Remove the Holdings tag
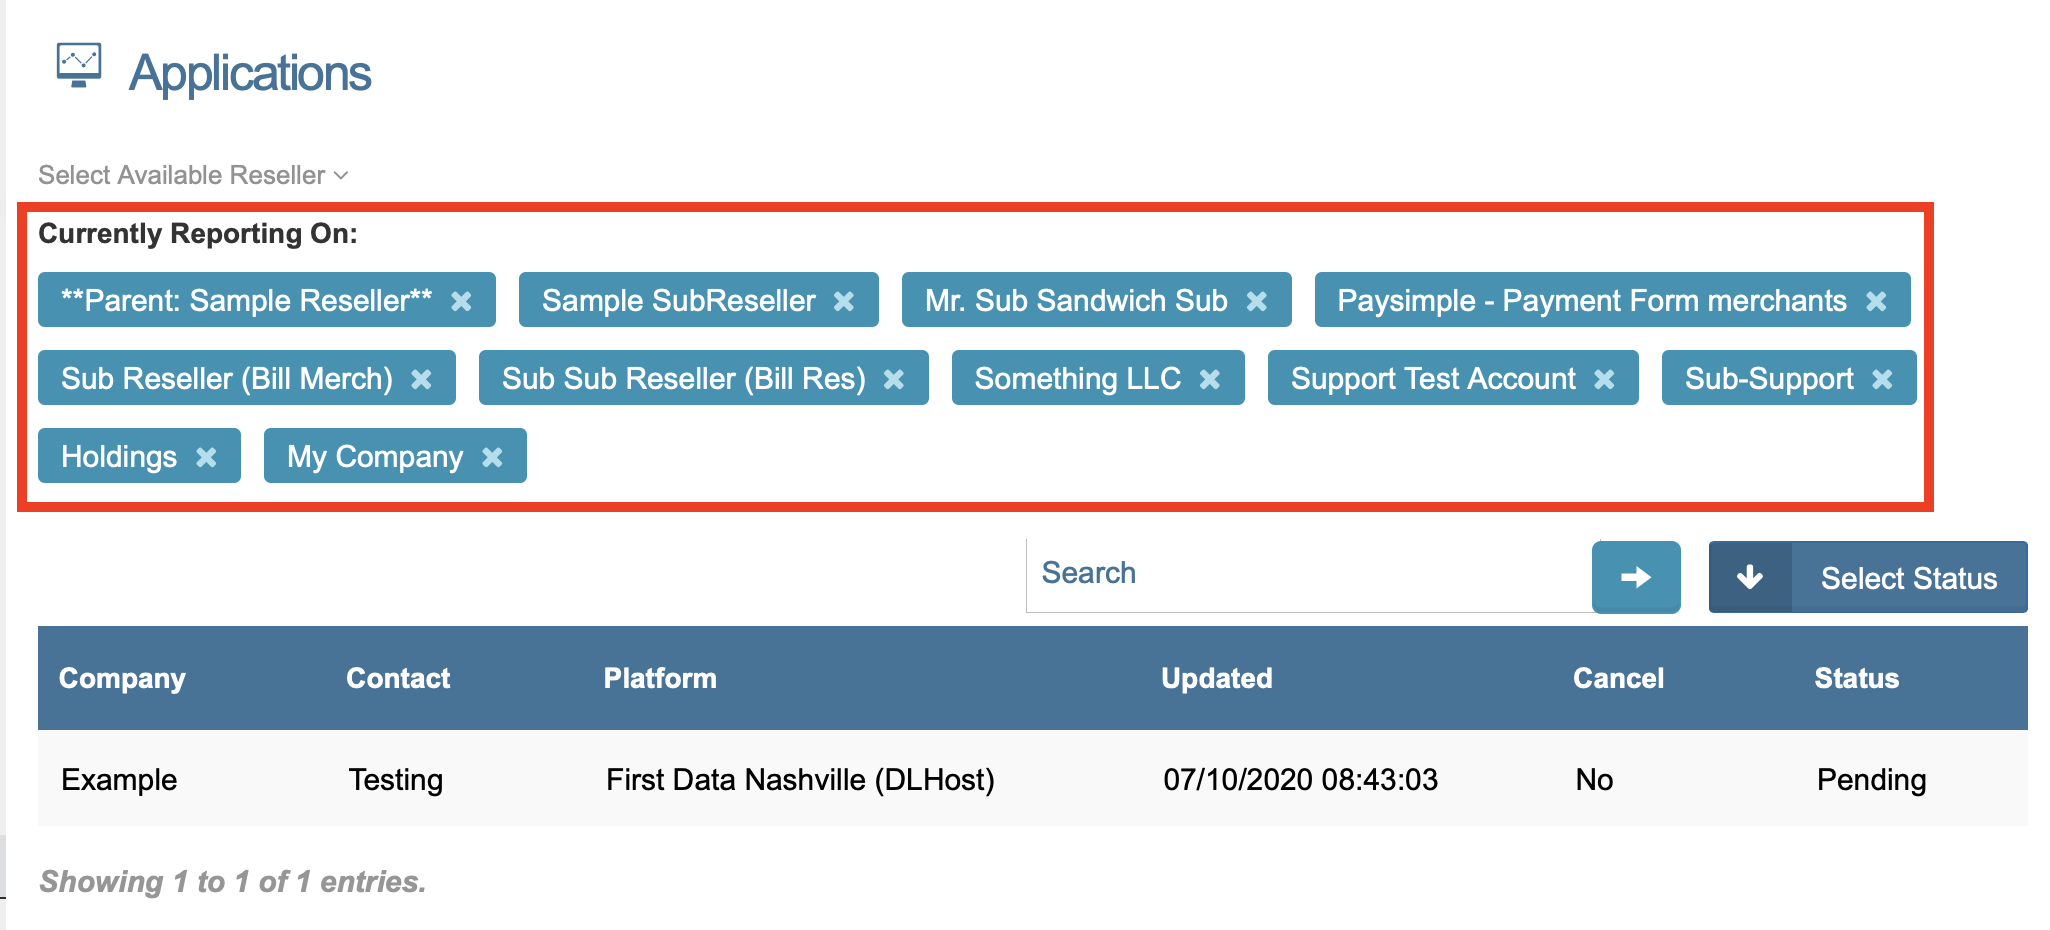Screen dimensions: 2050x930 coord(206,457)
